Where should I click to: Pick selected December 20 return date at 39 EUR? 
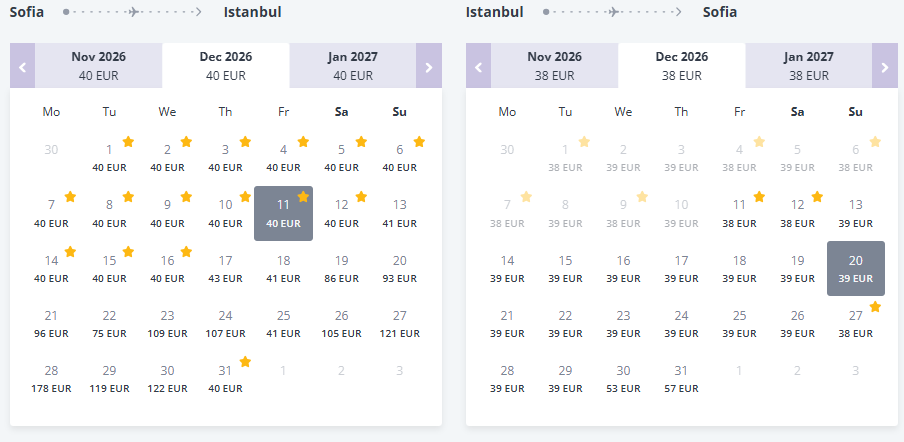[x=856, y=269]
